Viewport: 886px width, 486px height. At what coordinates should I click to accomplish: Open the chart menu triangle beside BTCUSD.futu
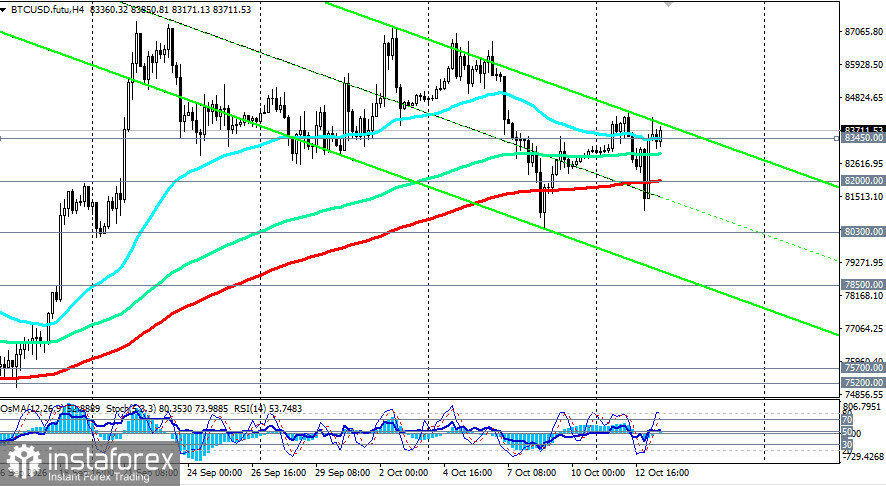pos(3,10)
